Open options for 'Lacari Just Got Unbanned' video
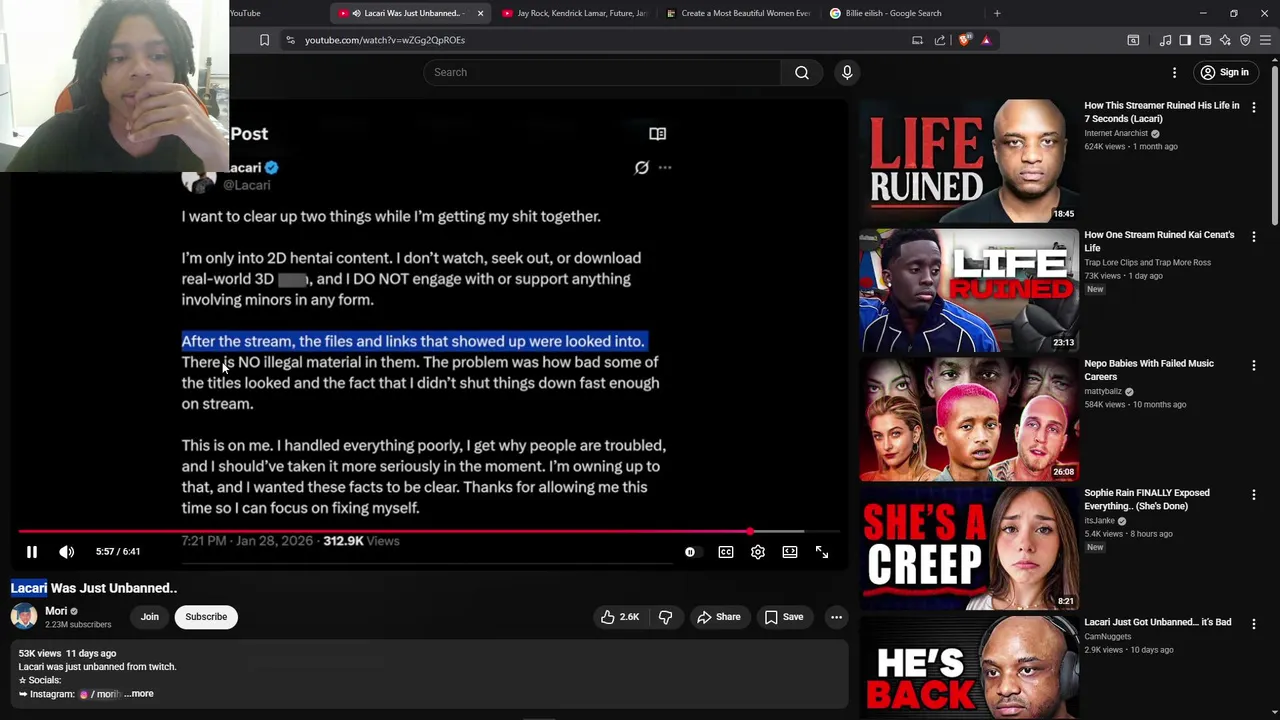Image resolution: width=1280 pixels, height=720 pixels. (1253, 624)
